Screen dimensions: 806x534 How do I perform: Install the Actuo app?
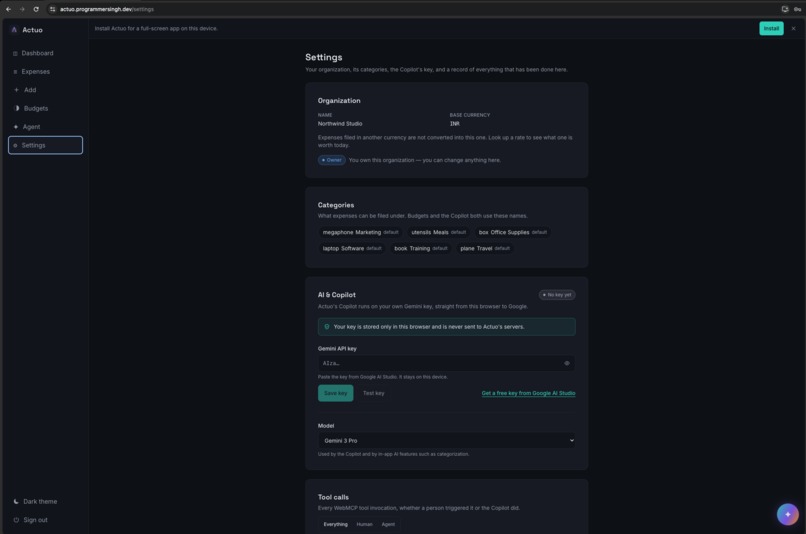pyautogui.click(x=771, y=28)
